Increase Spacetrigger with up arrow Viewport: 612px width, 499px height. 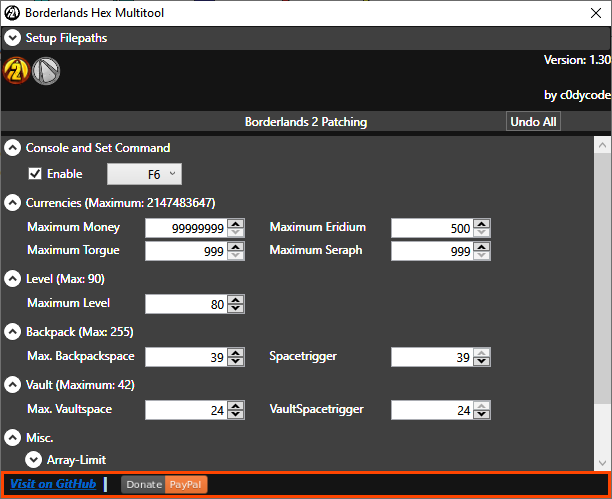click(482, 353)
